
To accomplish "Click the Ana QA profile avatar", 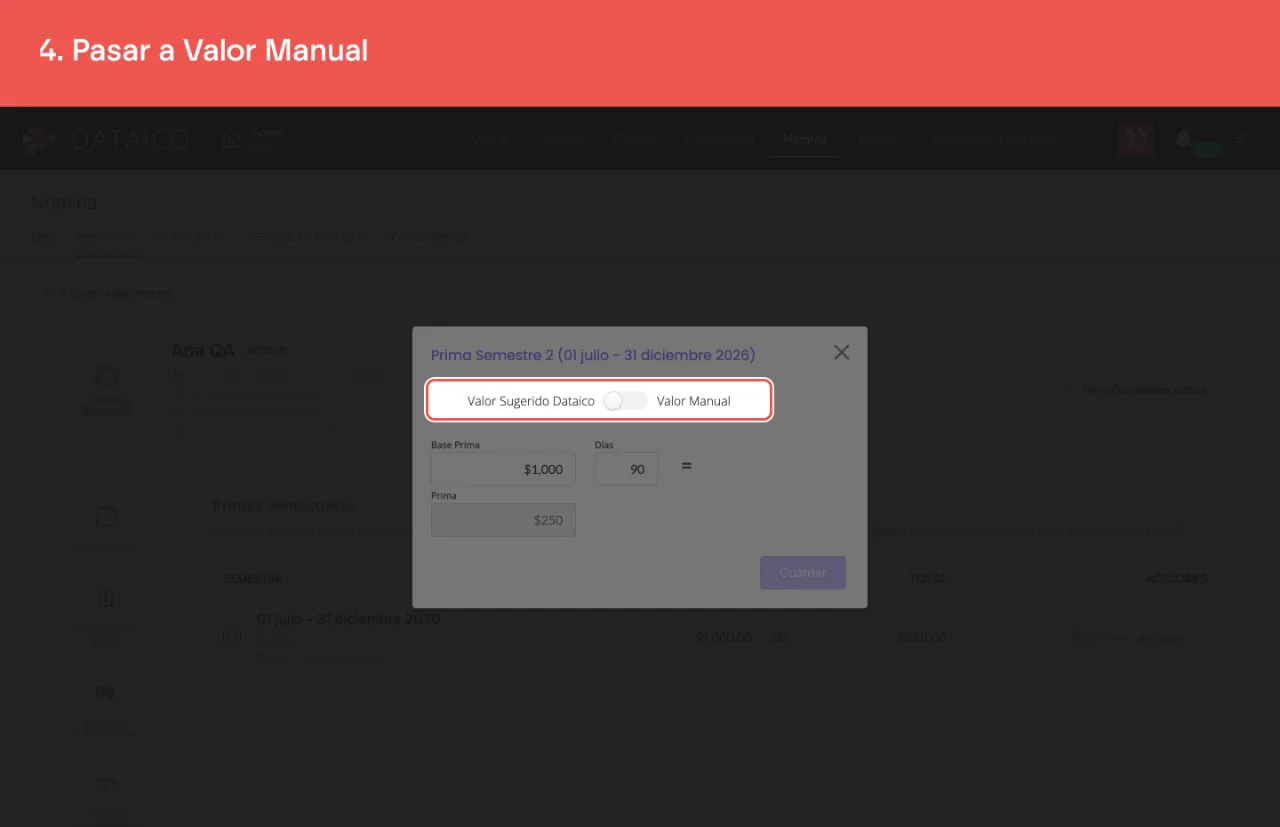I will 106,388.
